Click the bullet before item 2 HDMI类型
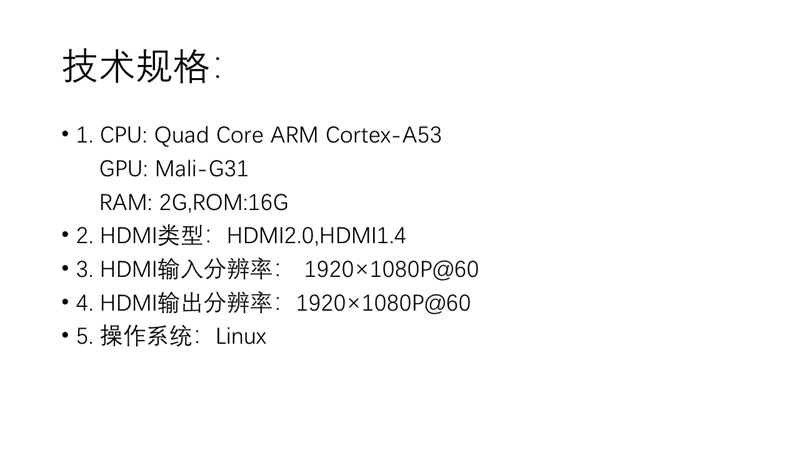 [65, 235]
